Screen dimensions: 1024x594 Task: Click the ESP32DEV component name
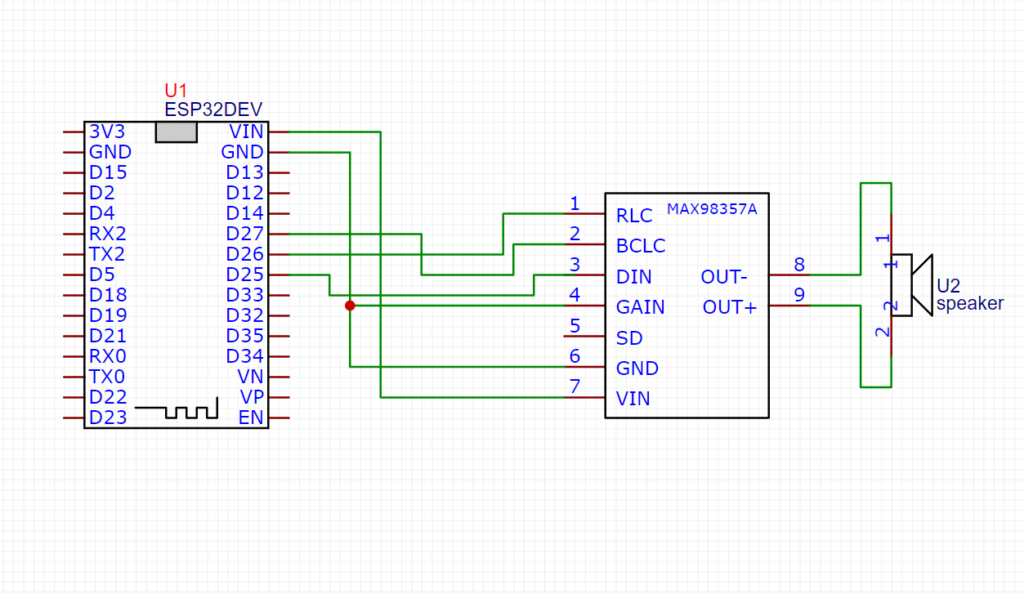pos(213,109)
